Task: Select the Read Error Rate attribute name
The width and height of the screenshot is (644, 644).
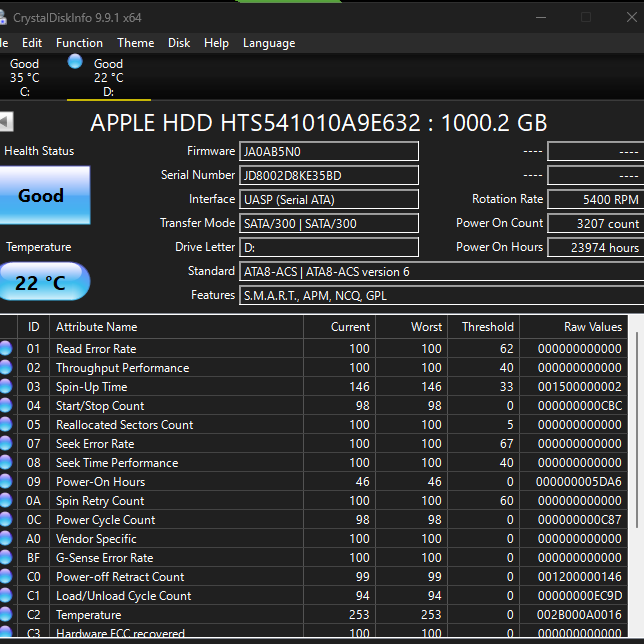Action: coord(96,349)
